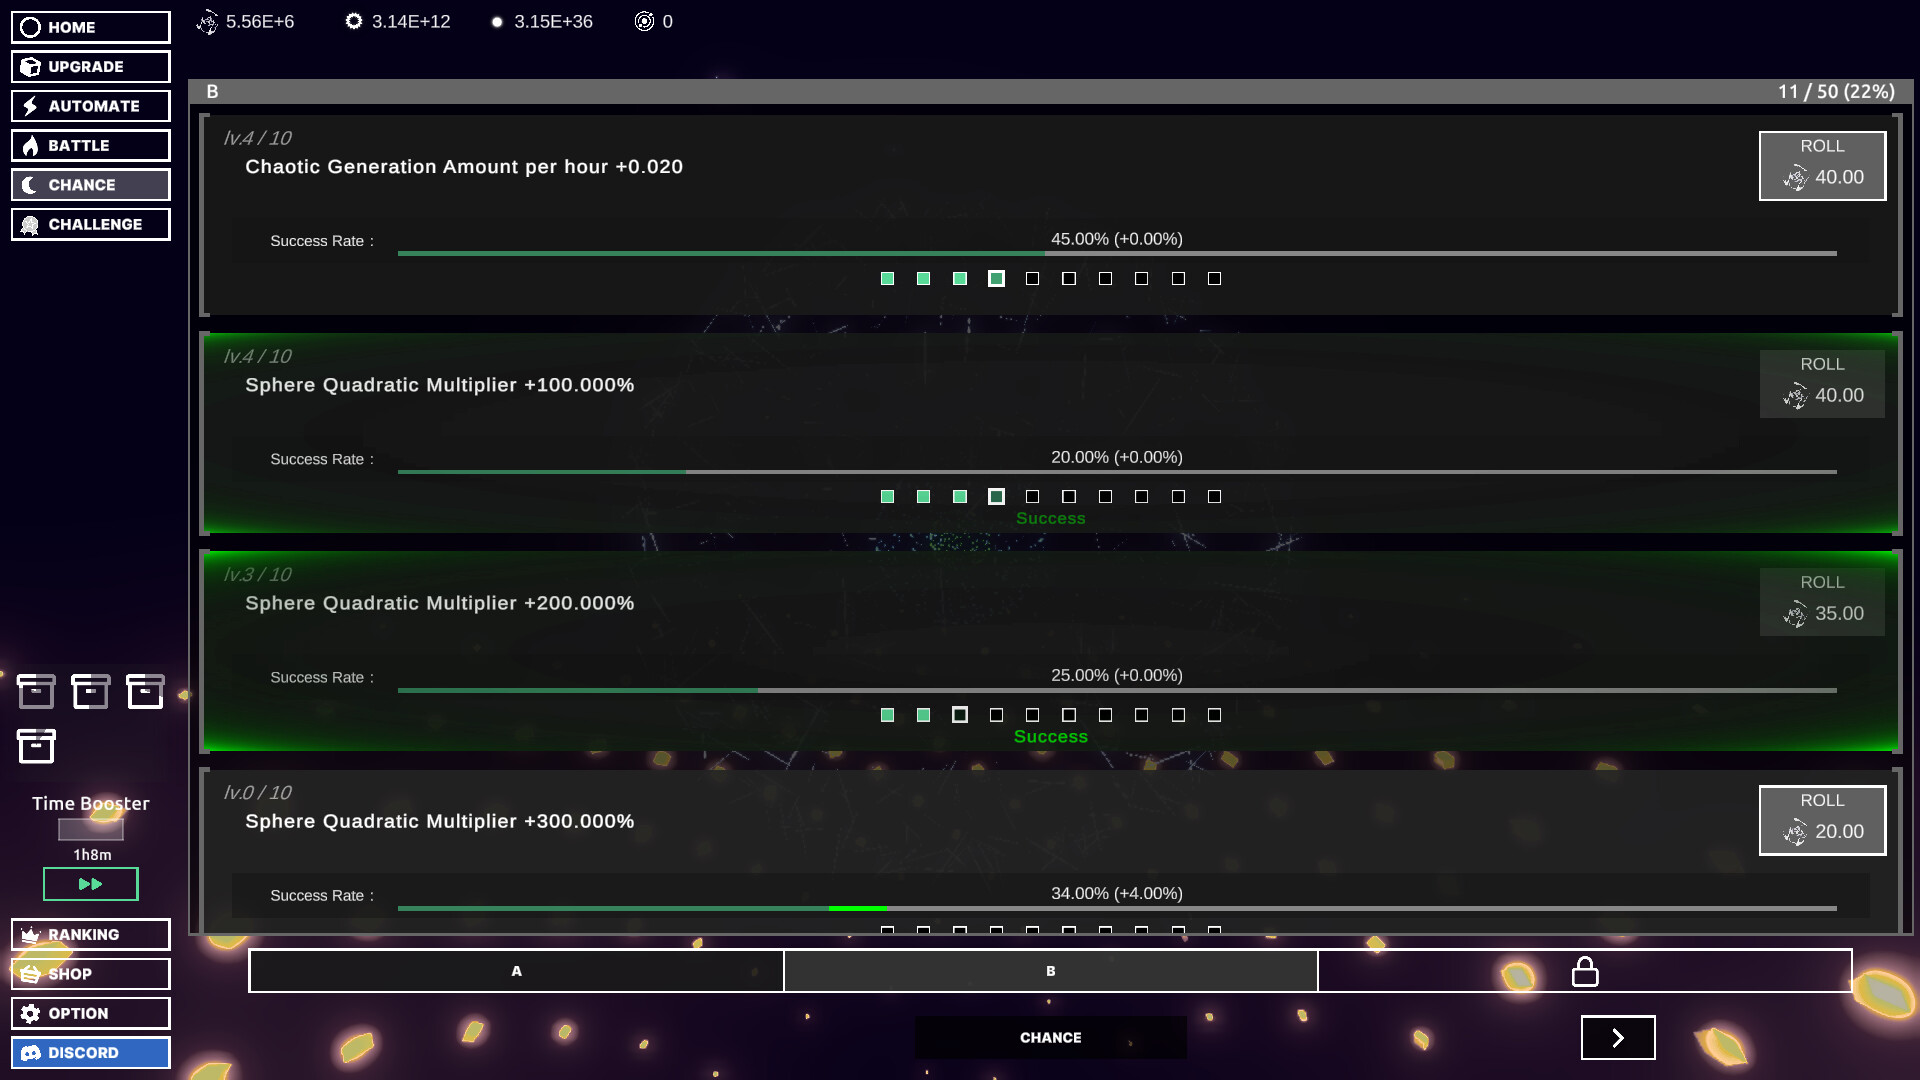Screen dimensions: 1920x1080
Task: Select the HOME icon in the sidebar
Action: coord(28,27)
